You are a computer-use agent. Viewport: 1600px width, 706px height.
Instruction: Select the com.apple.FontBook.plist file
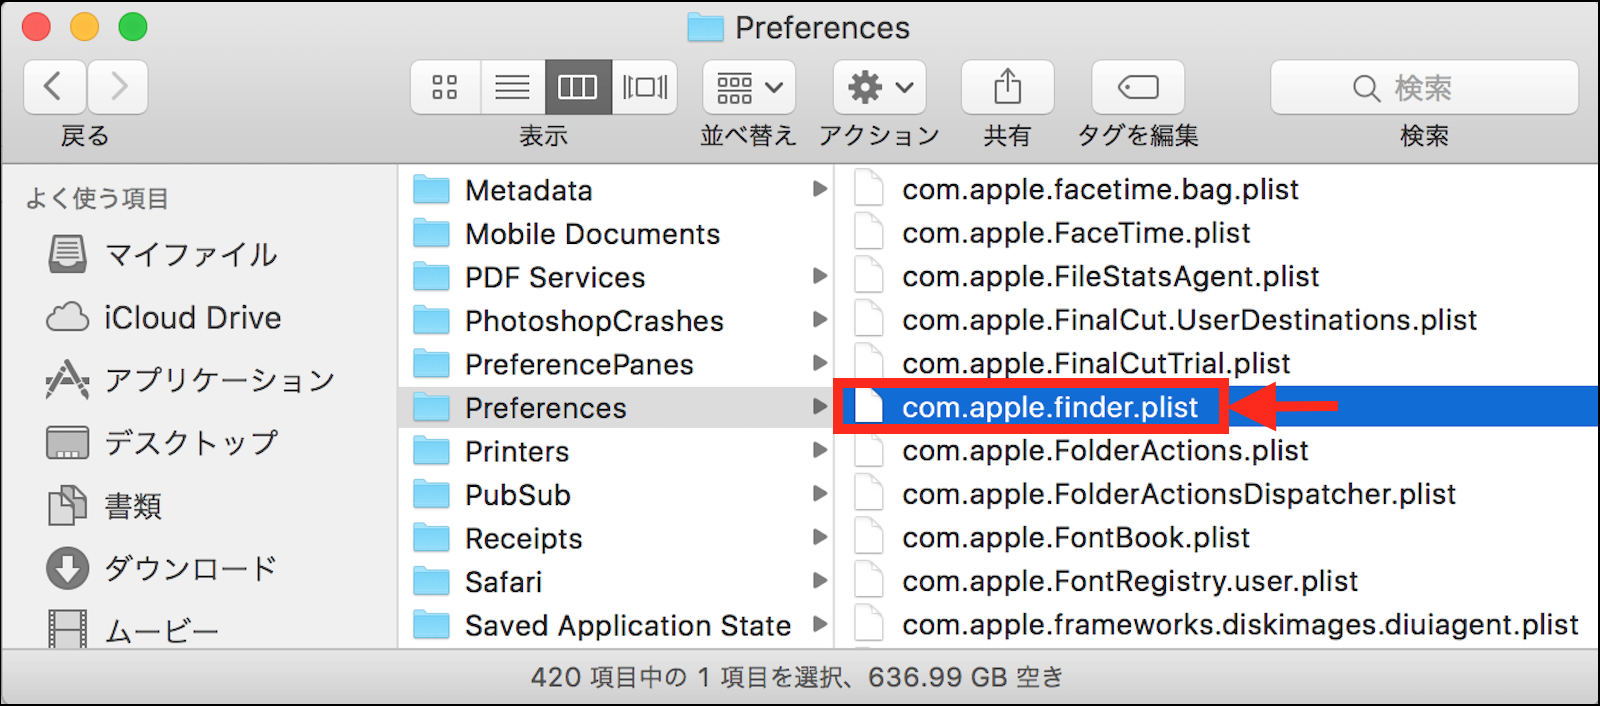(x=1075, y=538)
